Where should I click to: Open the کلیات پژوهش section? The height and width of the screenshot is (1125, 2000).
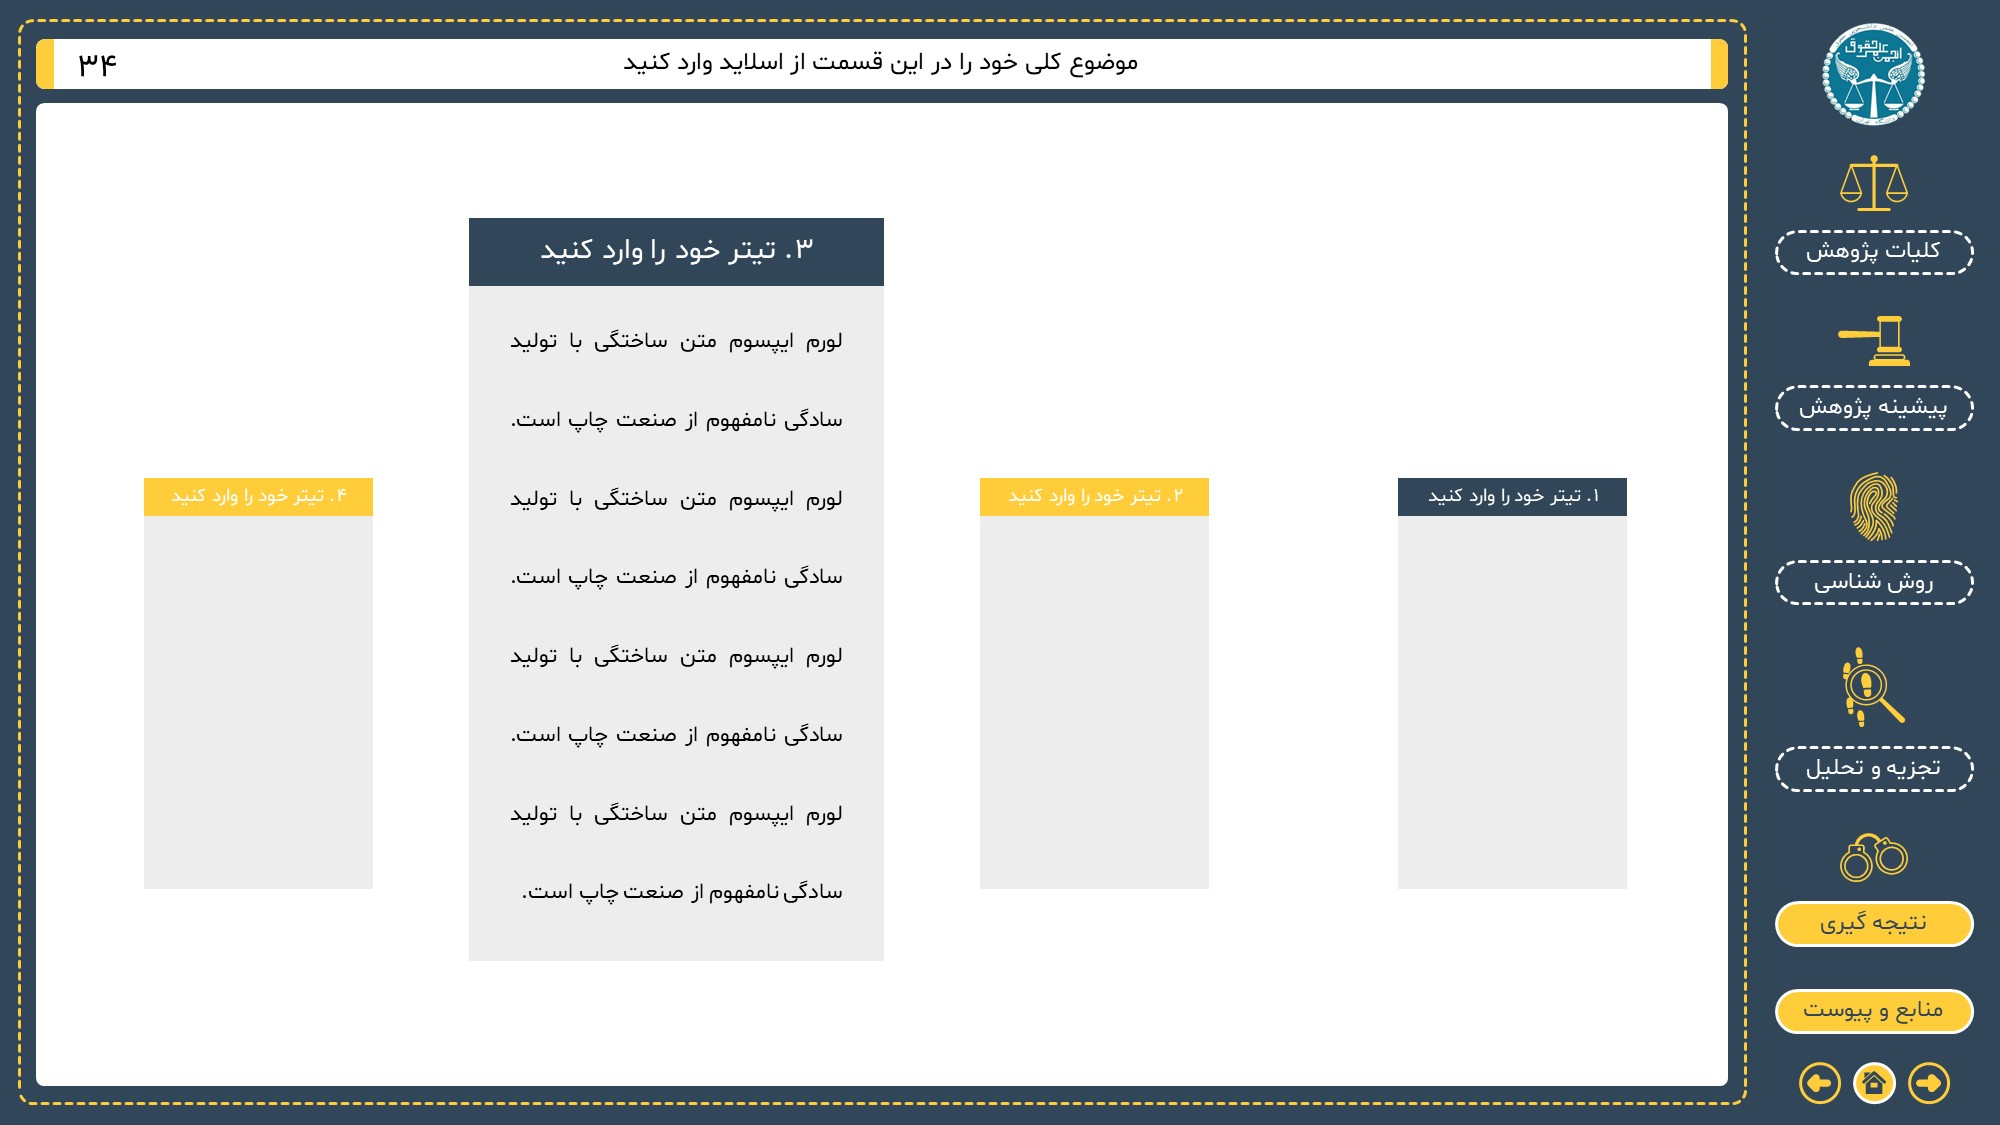pos(1873,252)
